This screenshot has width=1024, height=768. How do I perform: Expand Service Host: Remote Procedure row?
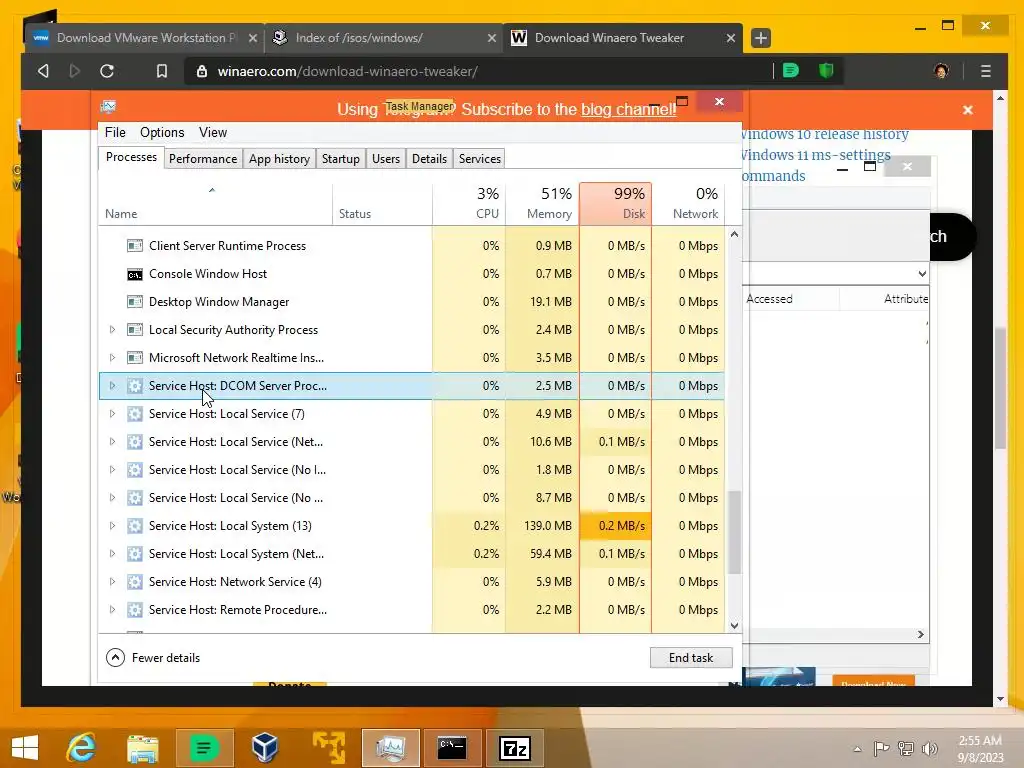(112, 610)
